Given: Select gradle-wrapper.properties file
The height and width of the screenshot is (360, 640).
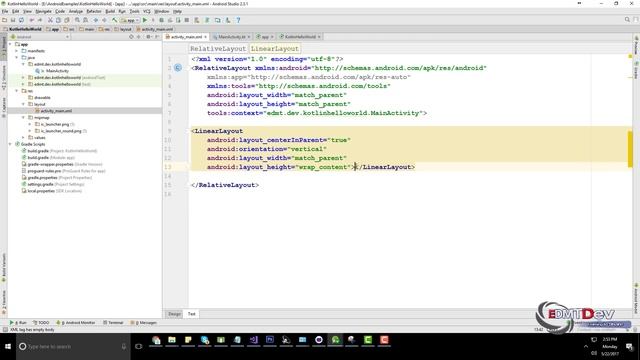Looking at the screenshot, I should click(50, 164).
